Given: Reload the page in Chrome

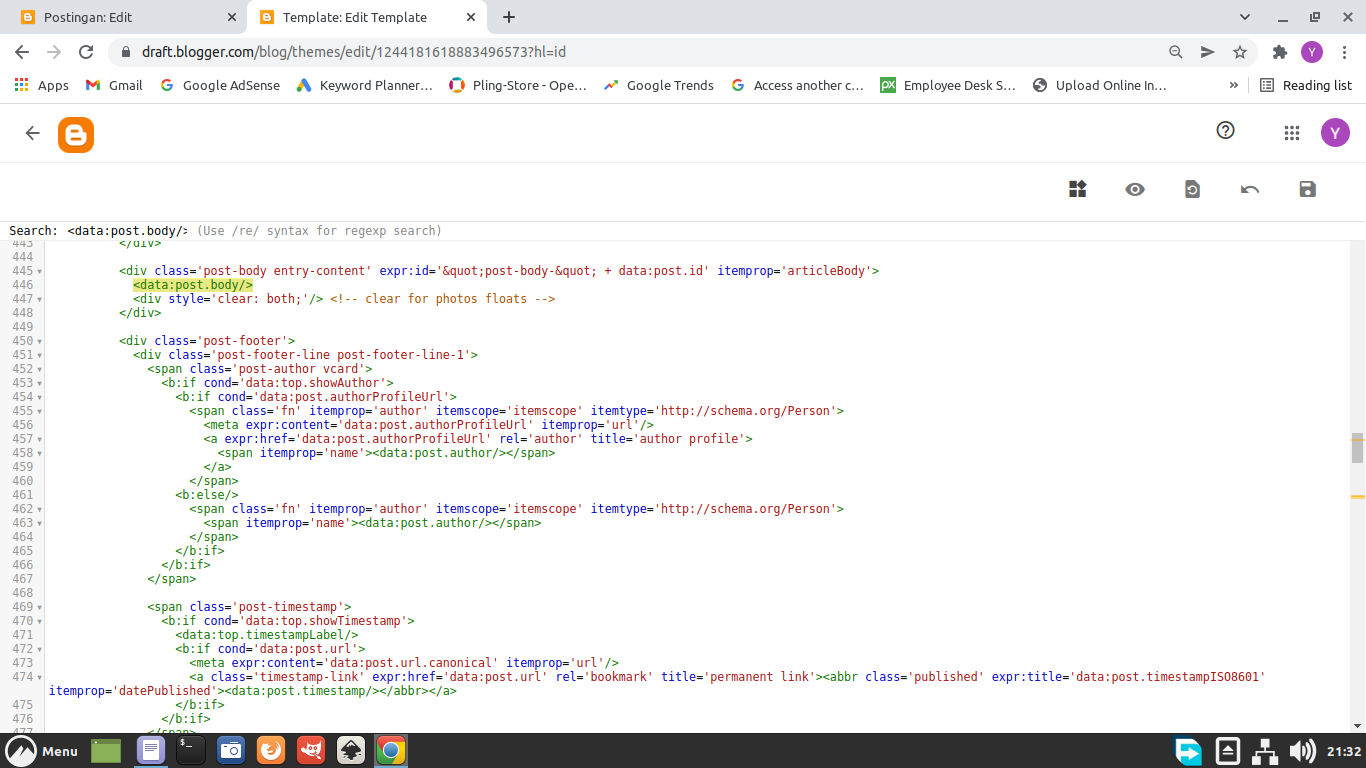Looking at the screenshot, I should click(x=86, y=52).
